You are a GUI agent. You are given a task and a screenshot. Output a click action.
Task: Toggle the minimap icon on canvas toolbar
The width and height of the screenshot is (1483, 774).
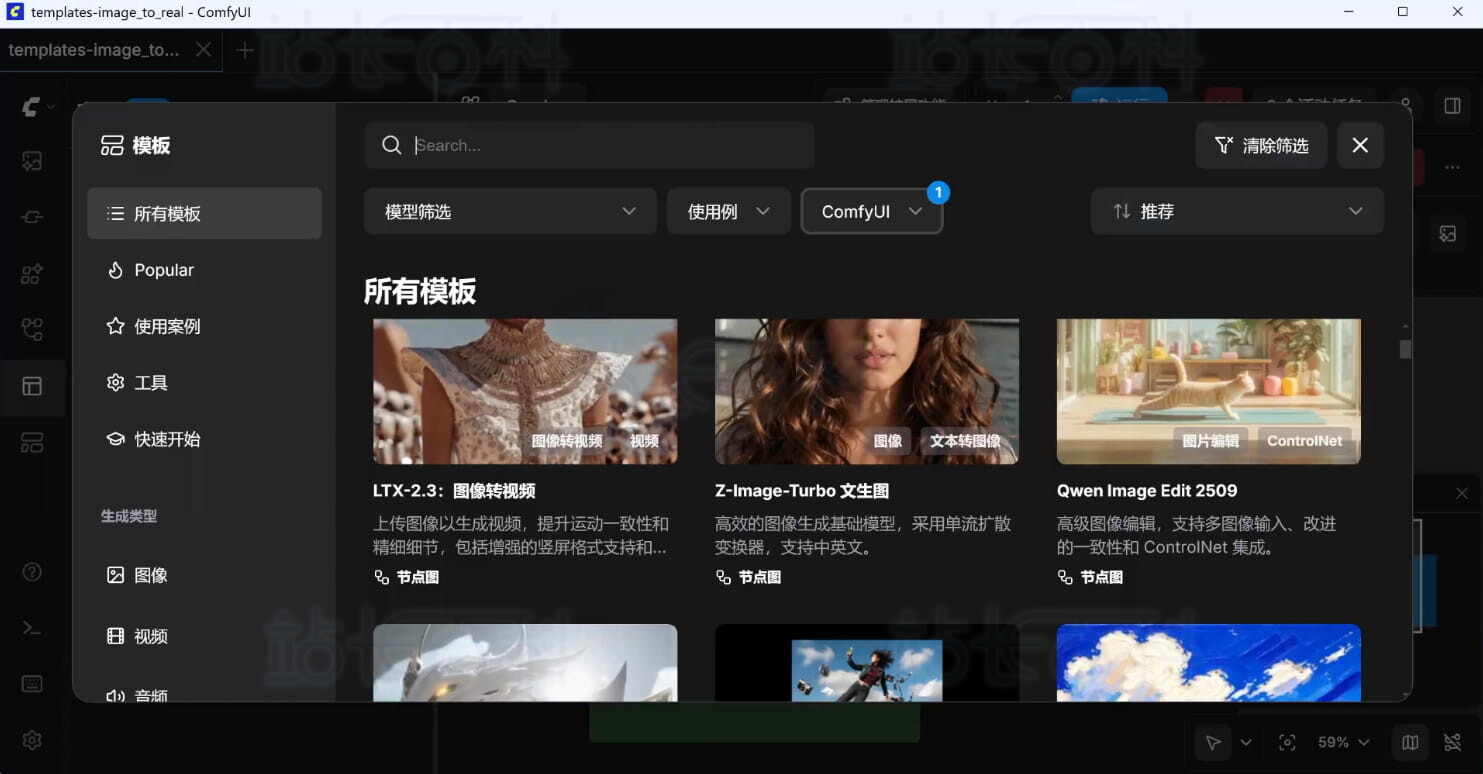[x=1410, y=743]
